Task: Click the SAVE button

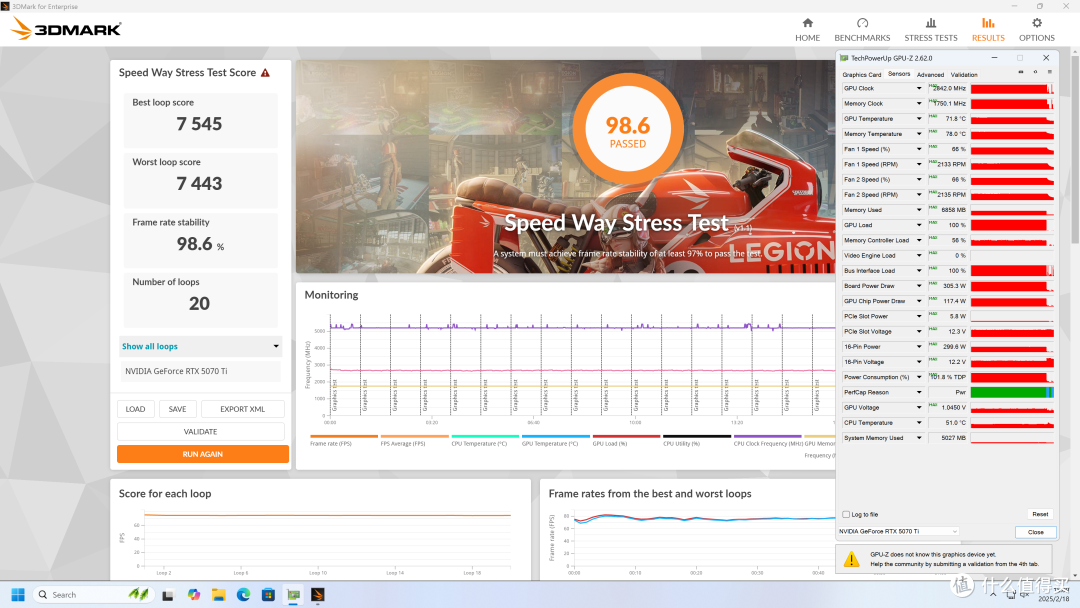Action: point(177,409)
